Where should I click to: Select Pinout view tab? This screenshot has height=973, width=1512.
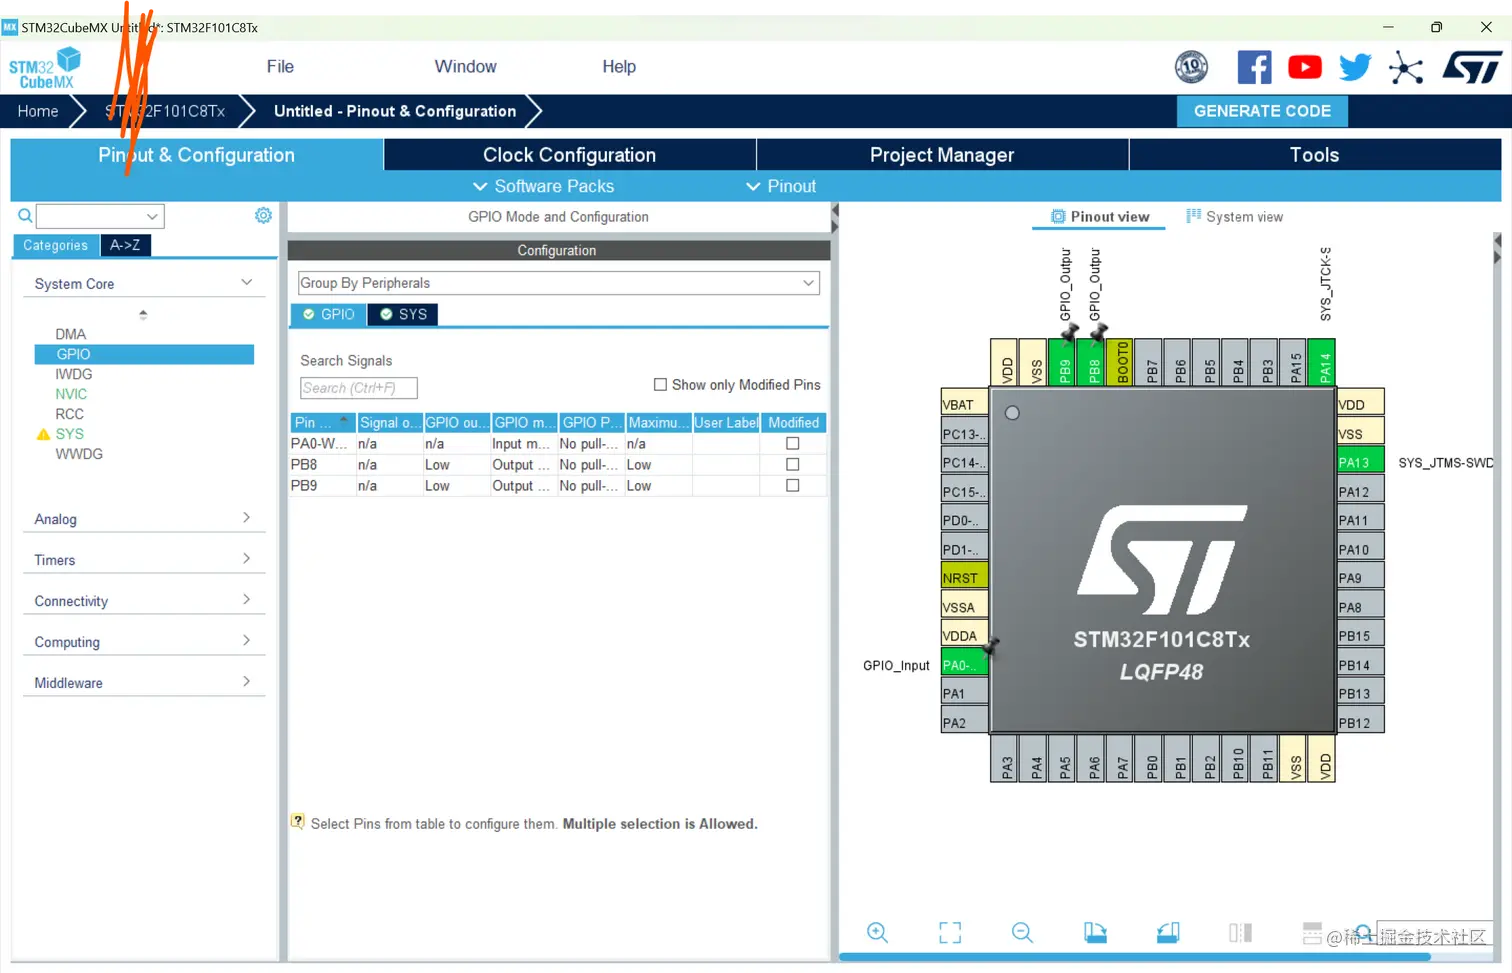point(1099,217)
